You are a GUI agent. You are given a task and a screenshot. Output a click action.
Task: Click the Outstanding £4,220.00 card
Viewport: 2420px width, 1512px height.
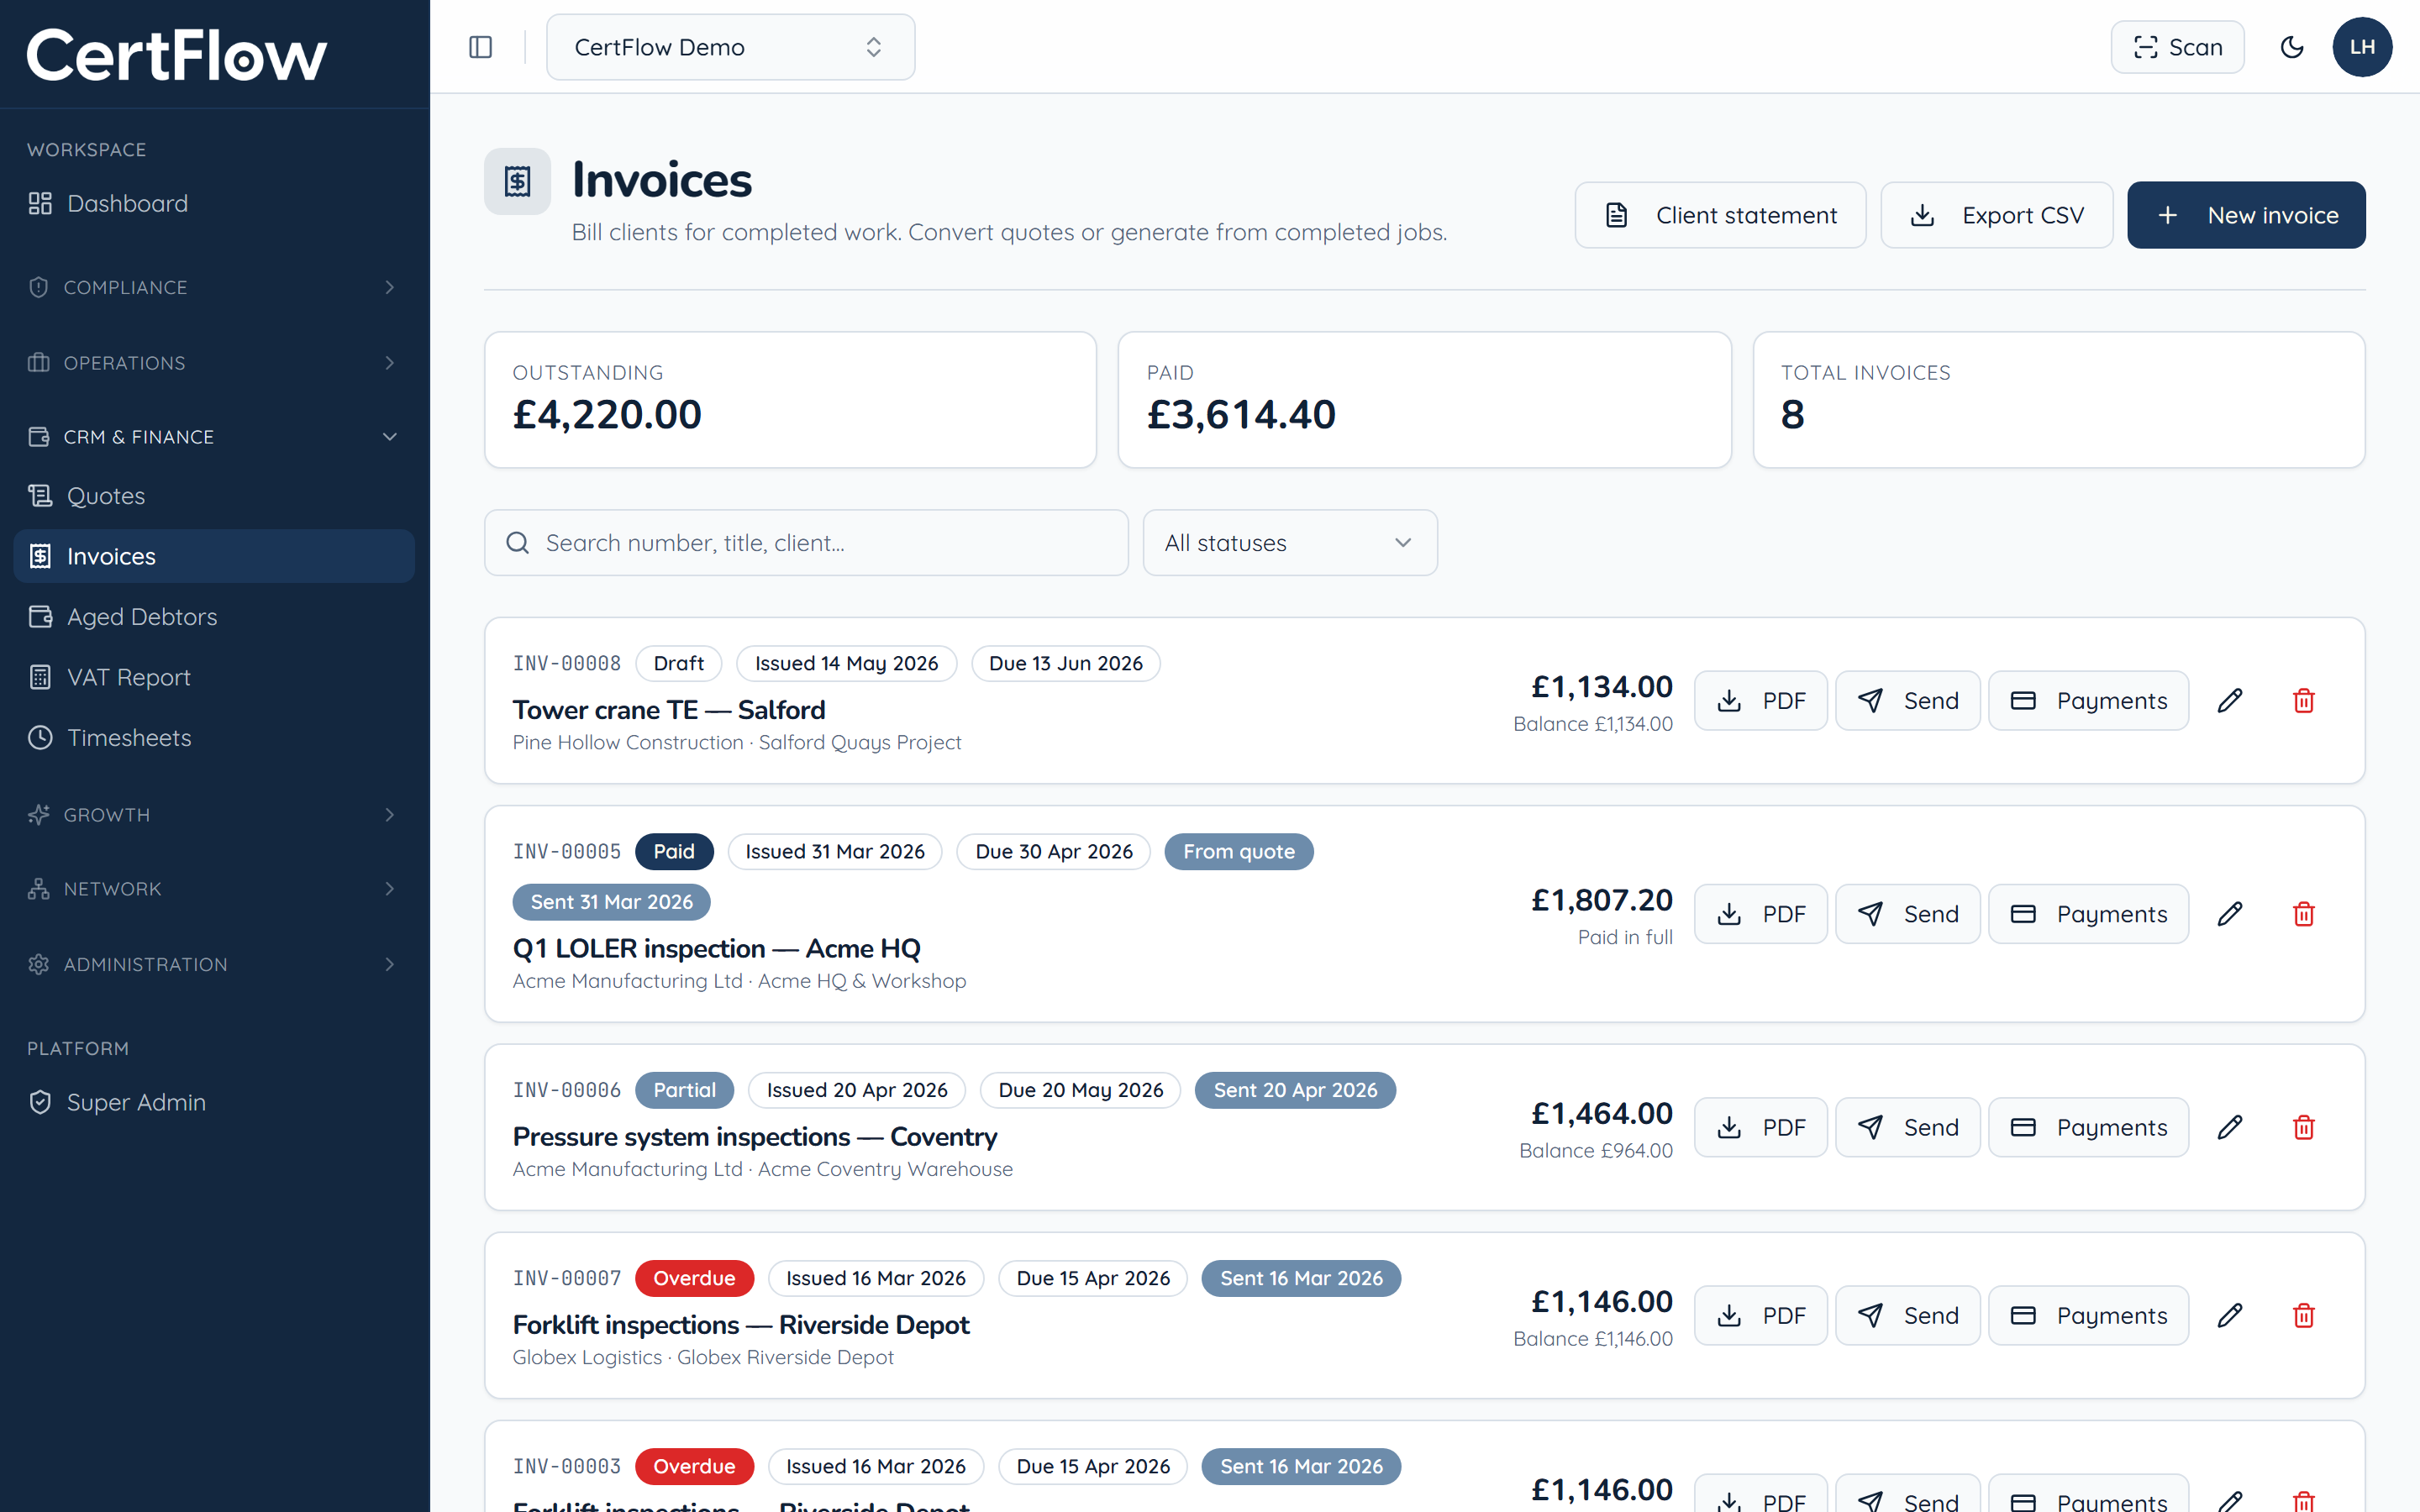pyautogui.click(x=790, y=400)
